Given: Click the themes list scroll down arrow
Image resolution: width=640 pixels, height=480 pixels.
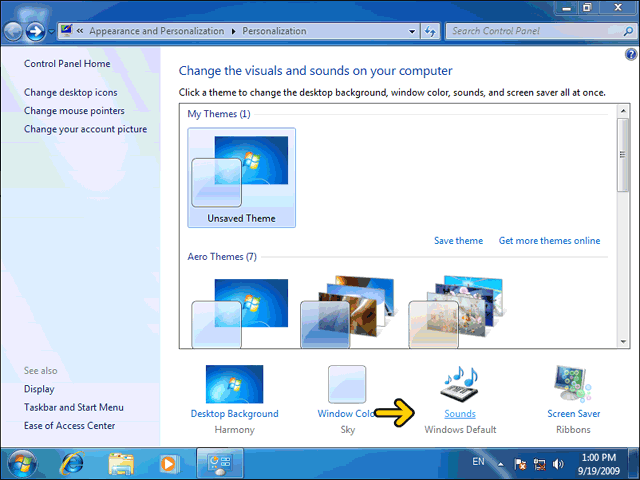Looking at the screenshot, I should (623, 342).
